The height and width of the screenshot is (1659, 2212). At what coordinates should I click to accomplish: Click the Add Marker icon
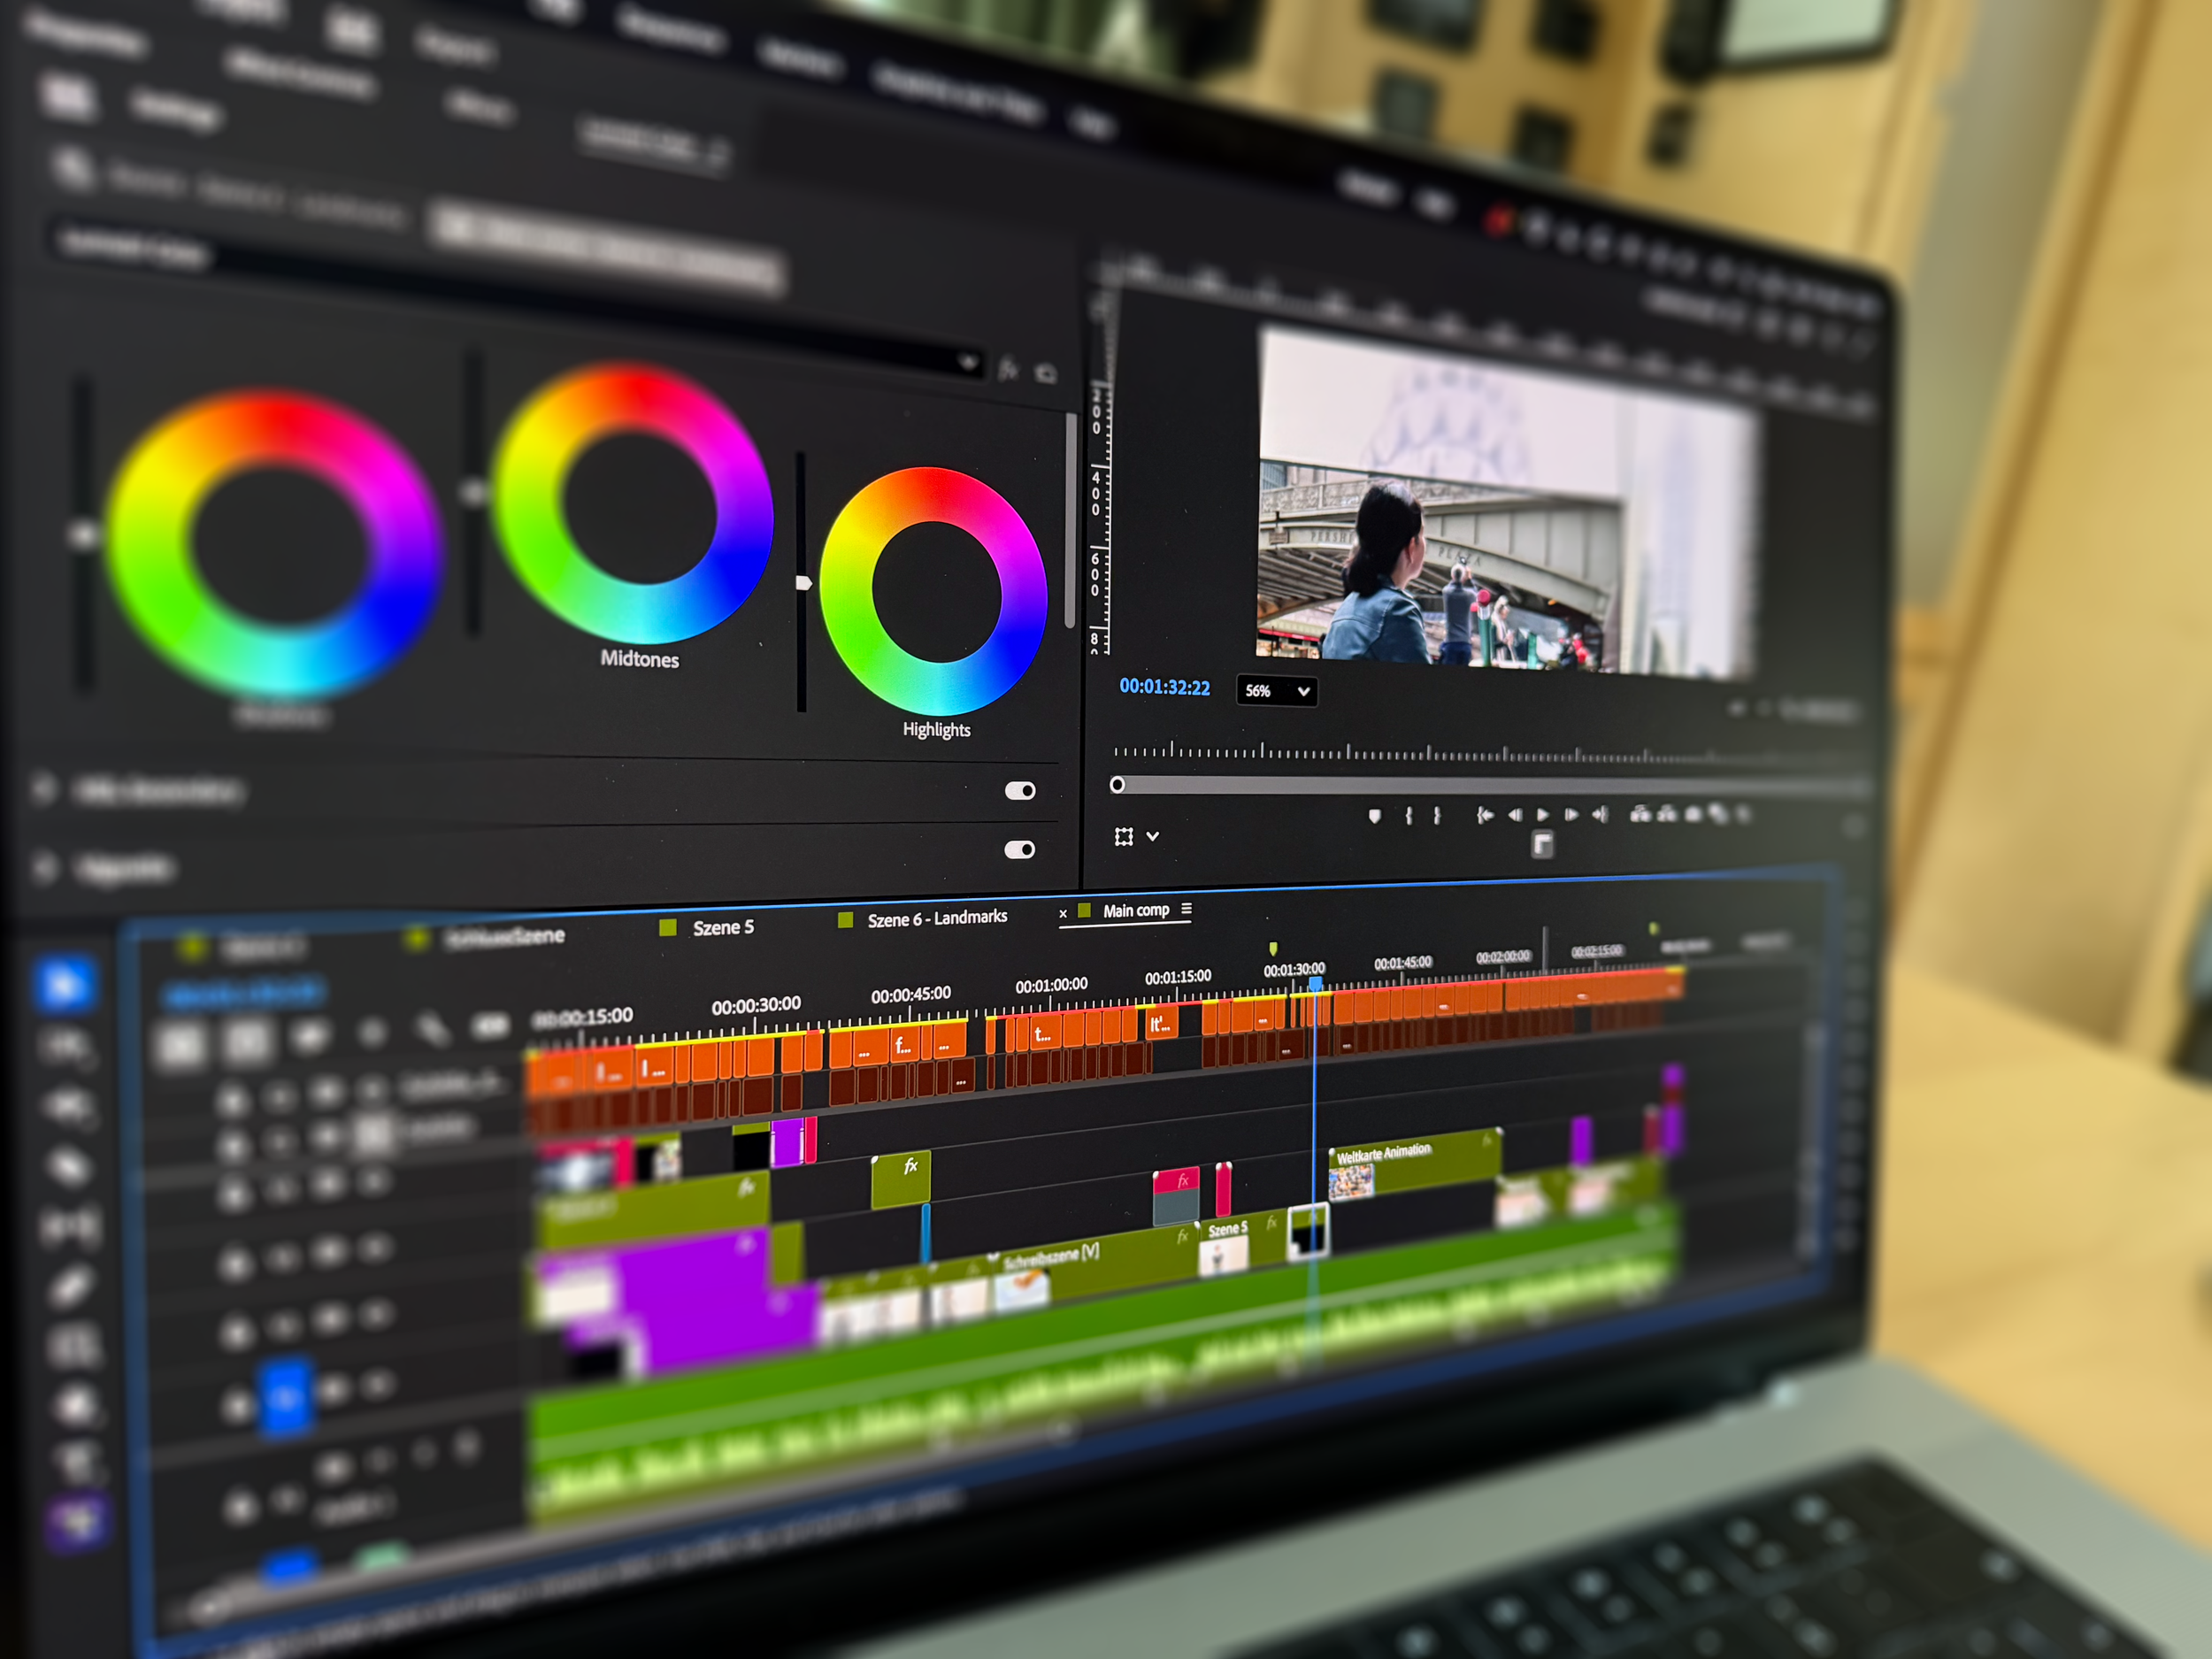tap(1375, 816)
